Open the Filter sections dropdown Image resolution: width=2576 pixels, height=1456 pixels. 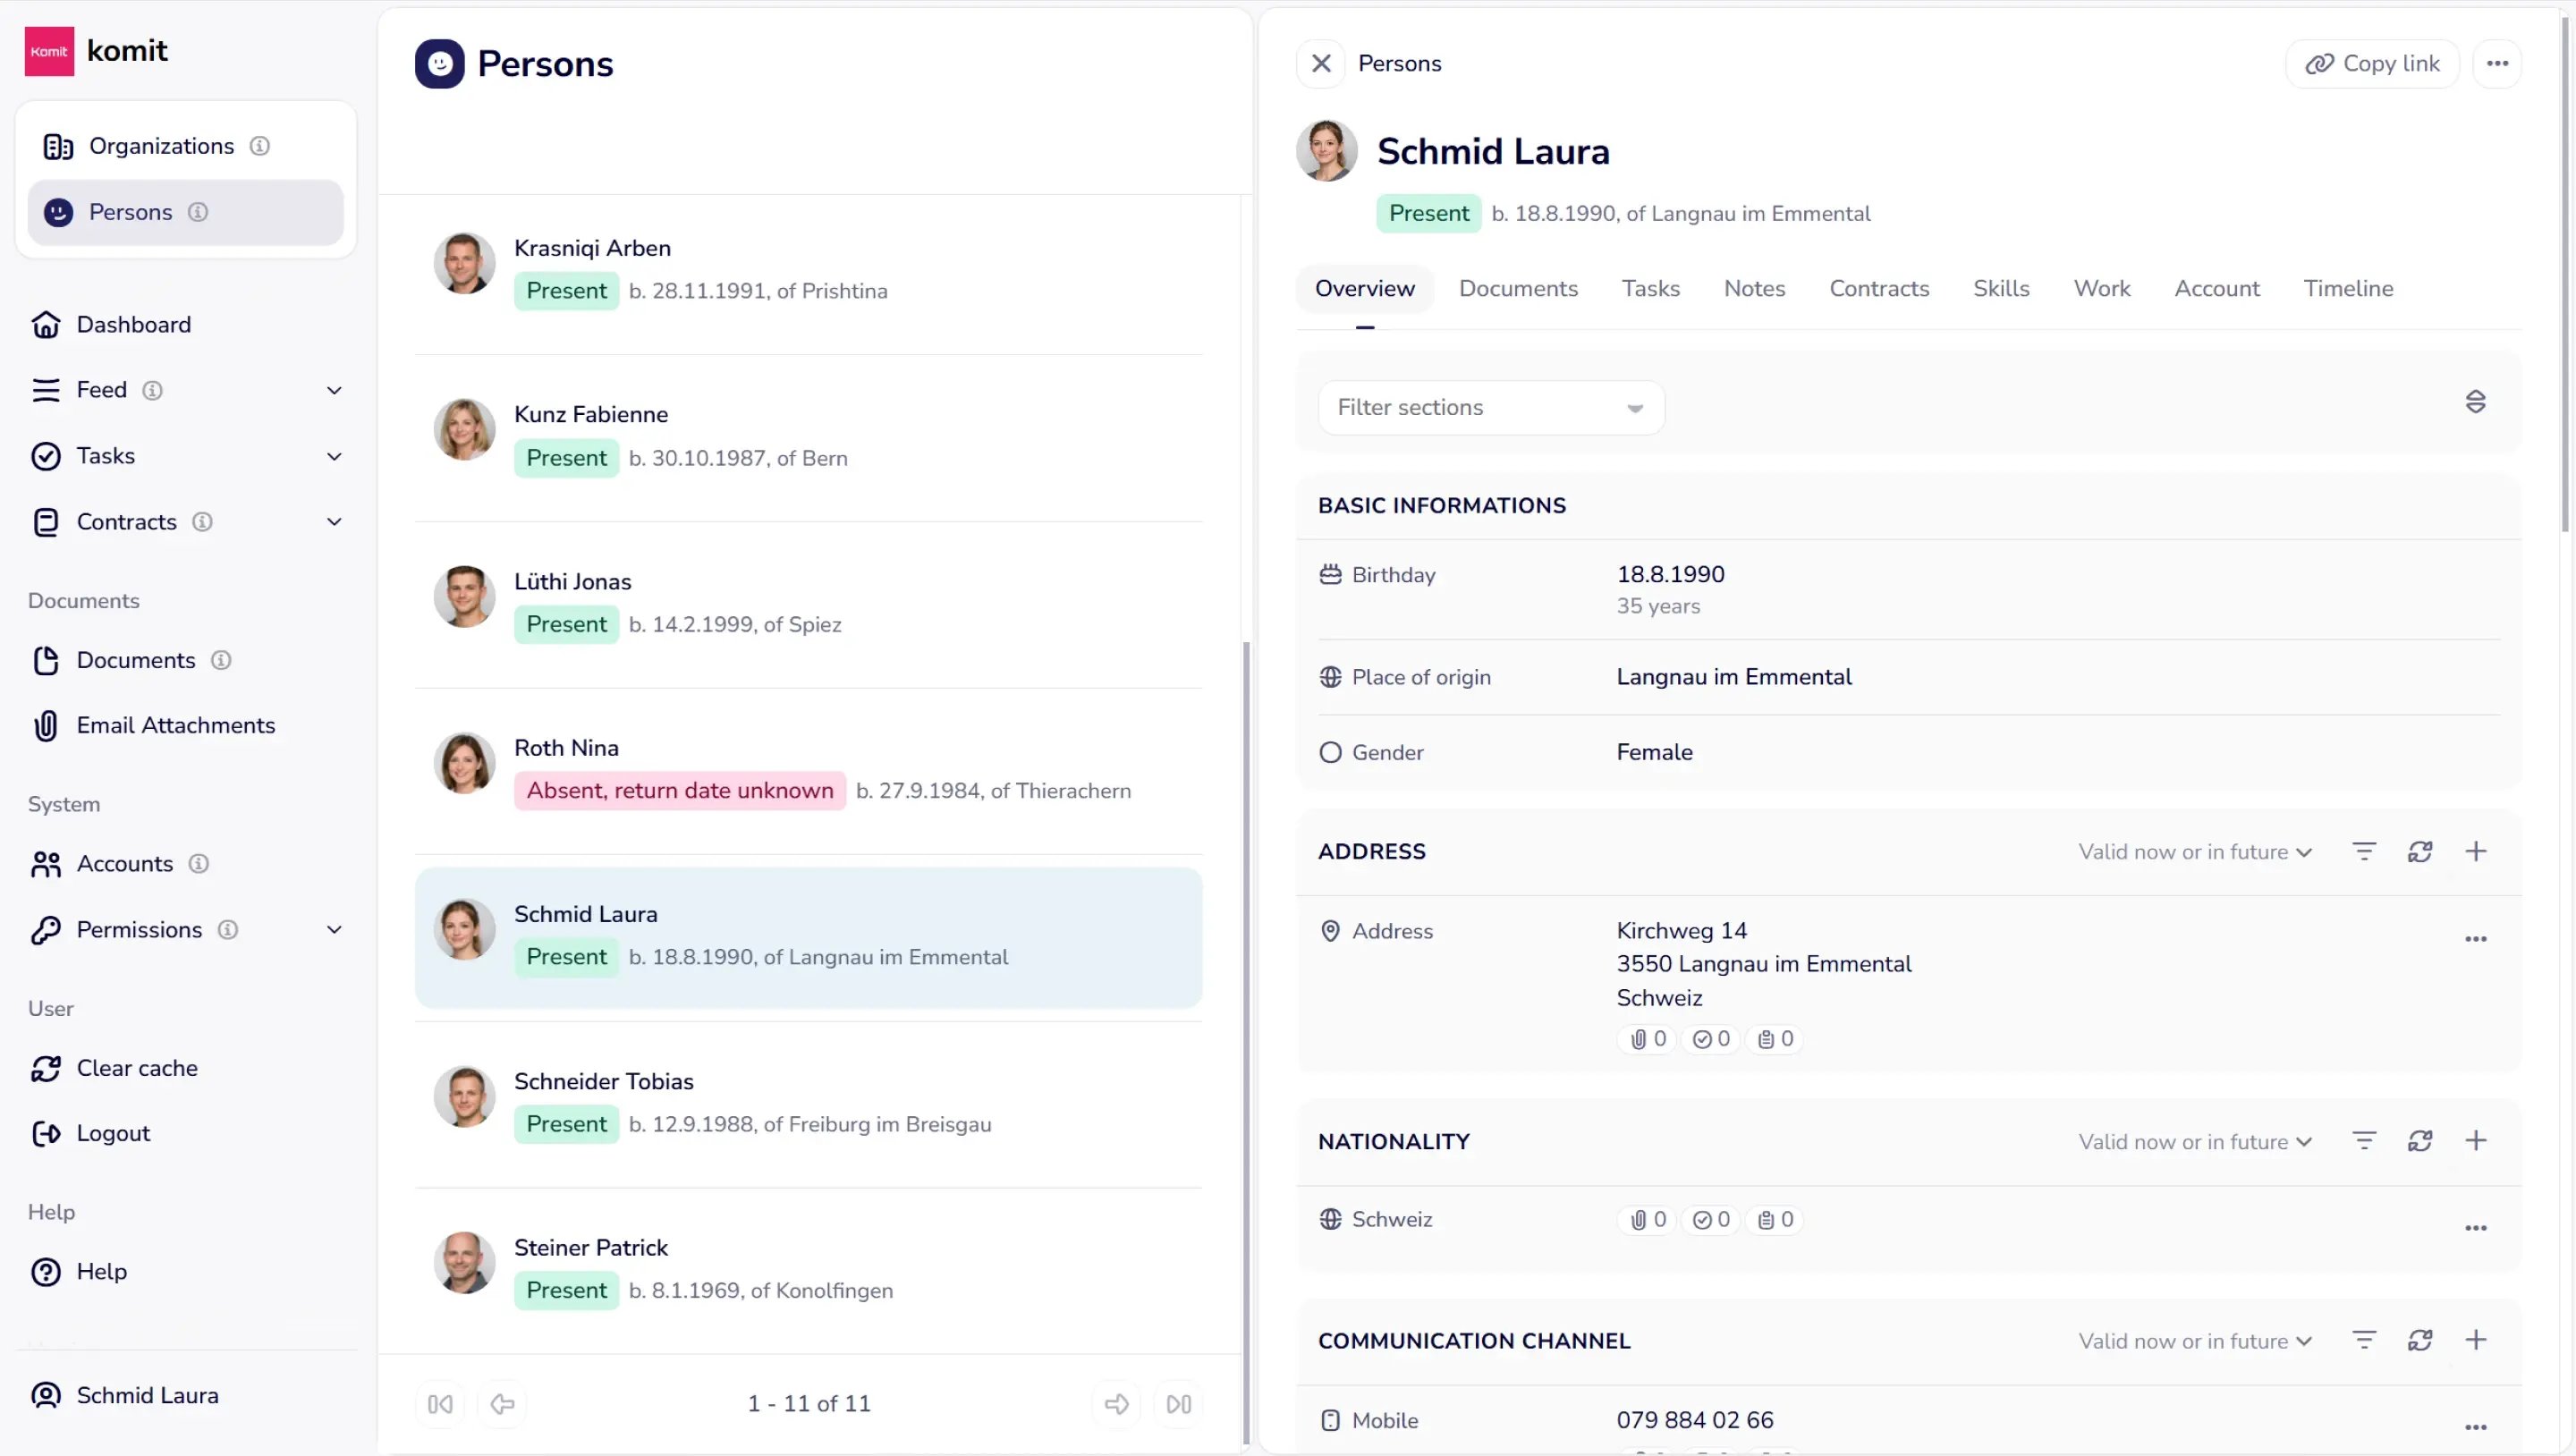(1490, 408)
